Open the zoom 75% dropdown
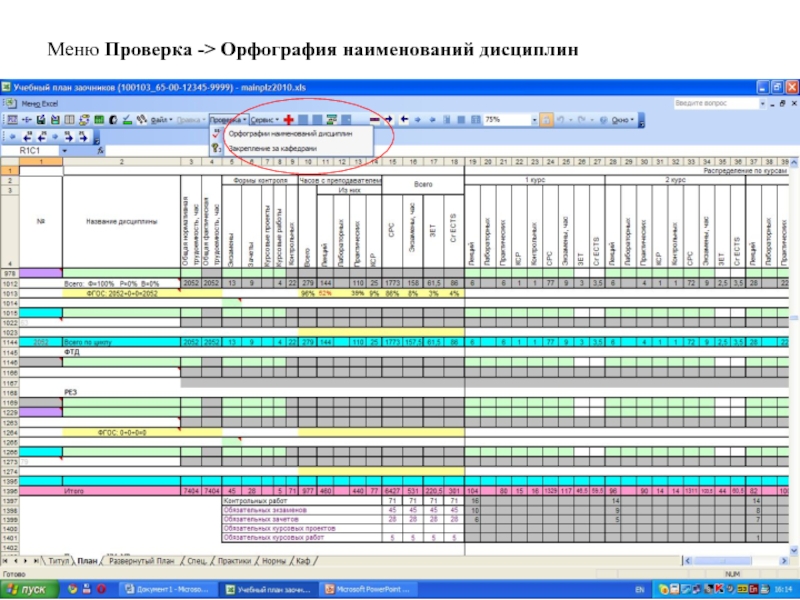800x600 pixels. [x=533, y=119]
